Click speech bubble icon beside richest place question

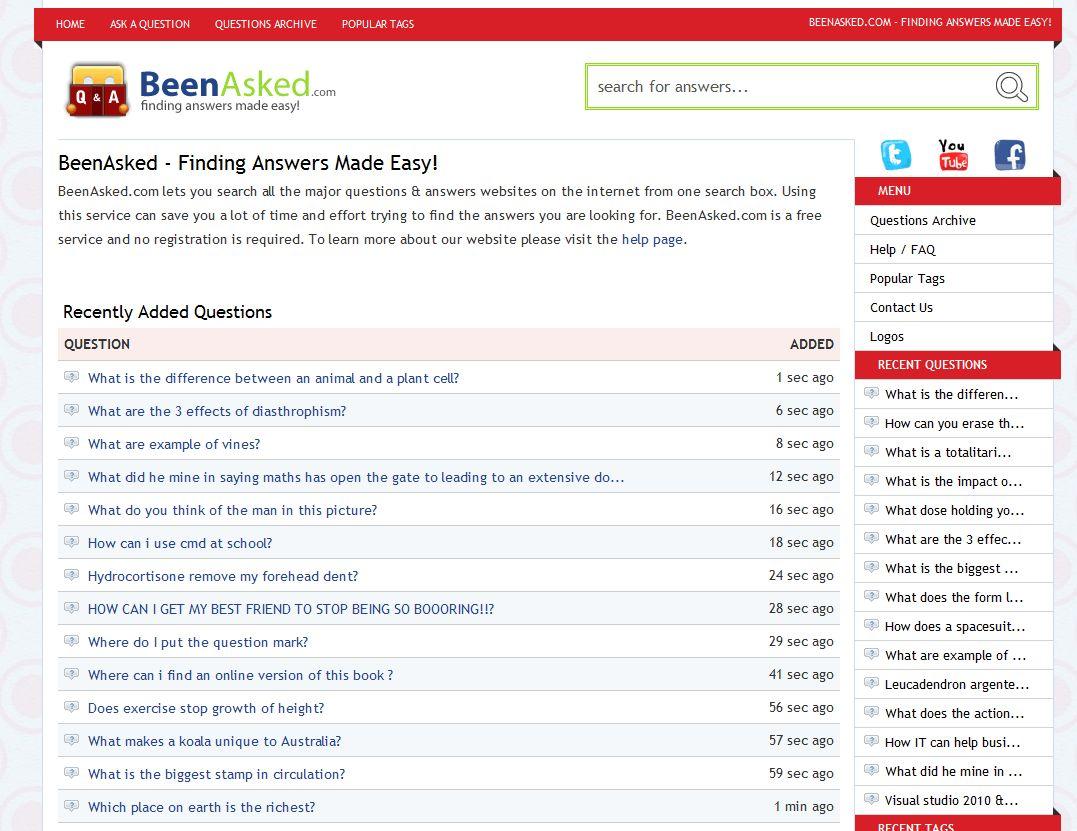click(71, 806)
